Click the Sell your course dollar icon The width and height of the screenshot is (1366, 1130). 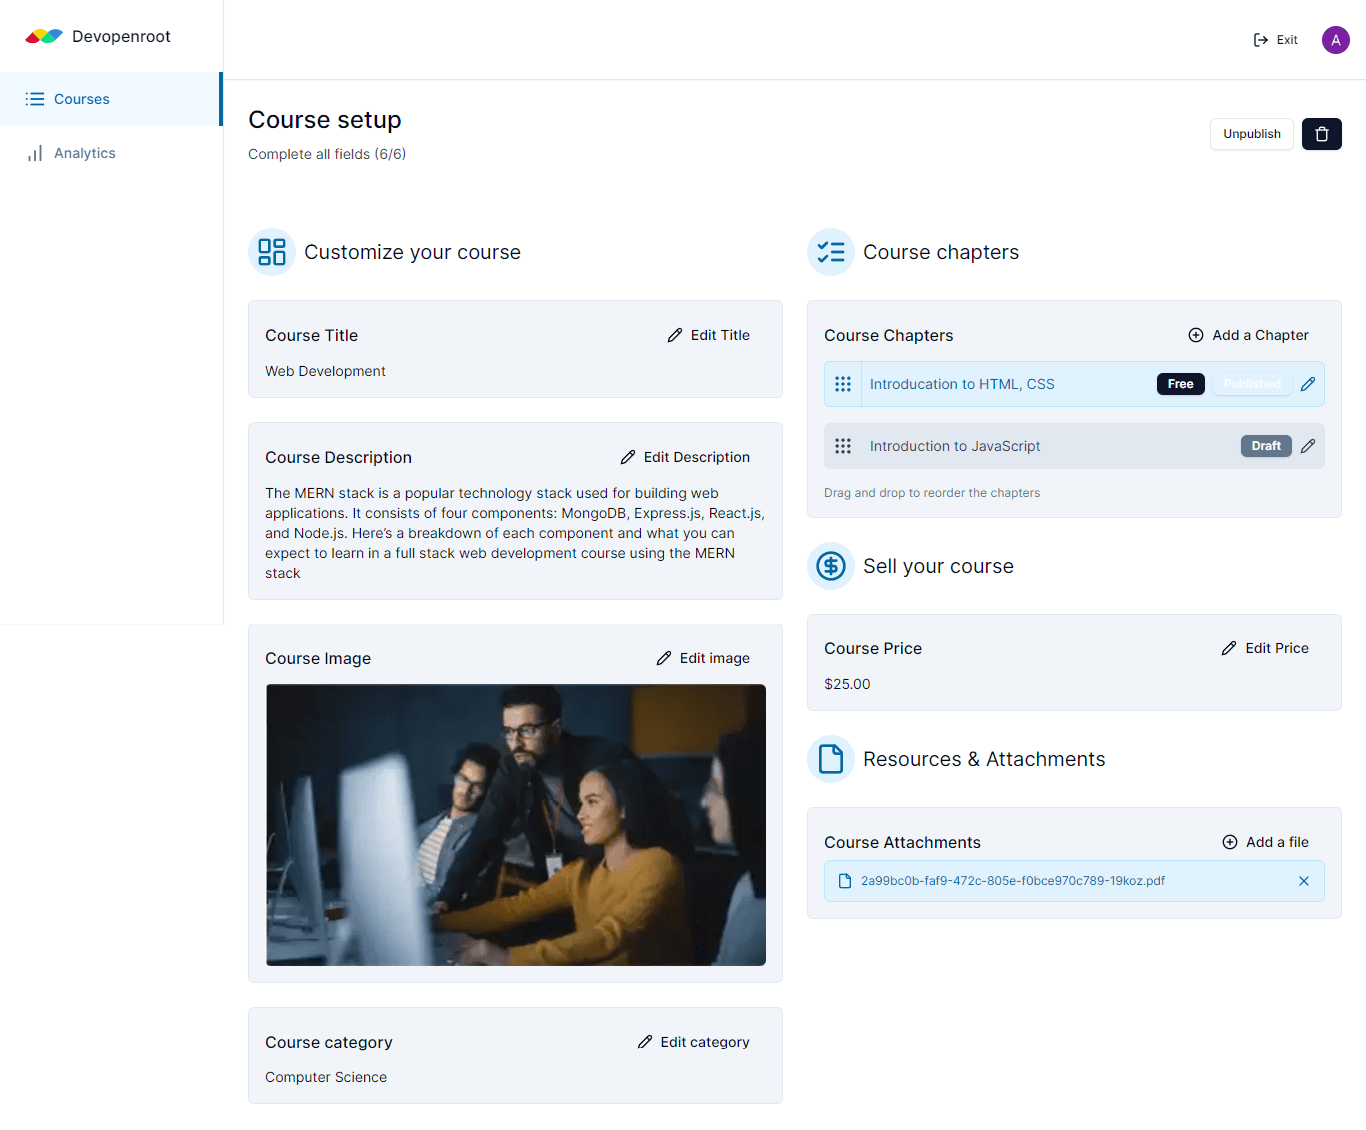(x=831, y=566)
